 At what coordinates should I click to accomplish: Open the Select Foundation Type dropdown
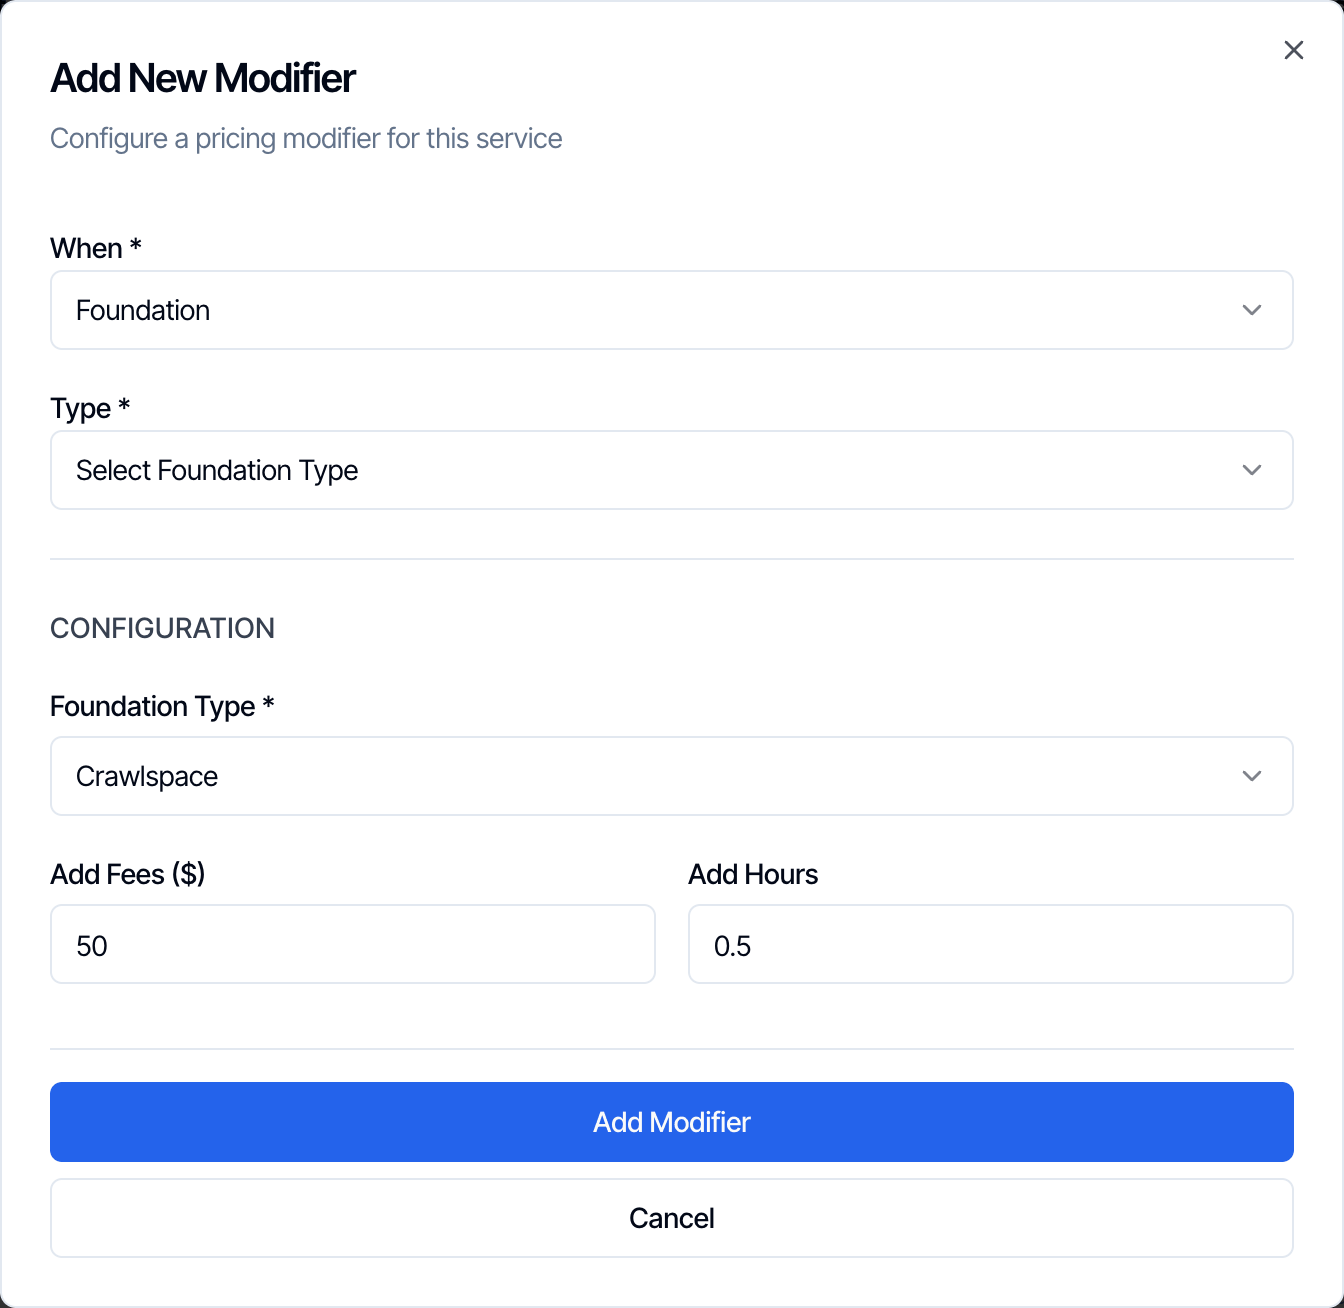(672, 470)
